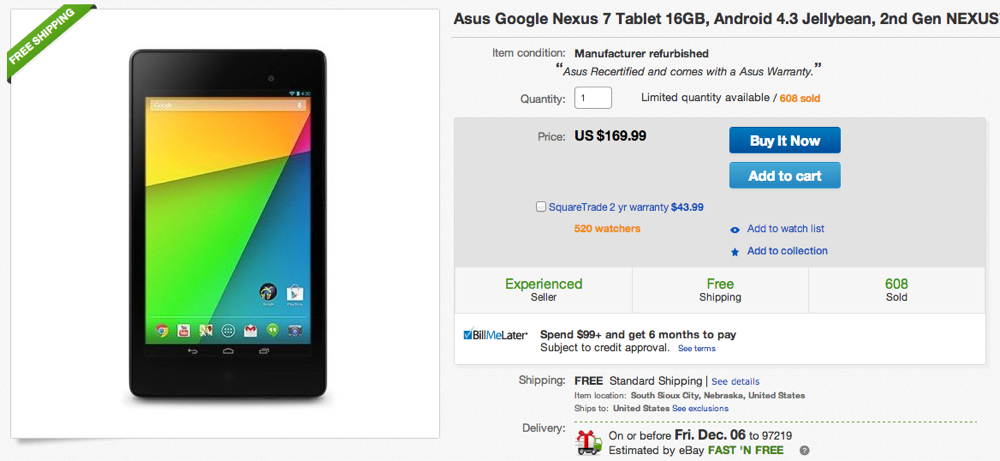Click the BillMeLater logo
Screen dimensions: 1000x461
click(x=496, y=335)
